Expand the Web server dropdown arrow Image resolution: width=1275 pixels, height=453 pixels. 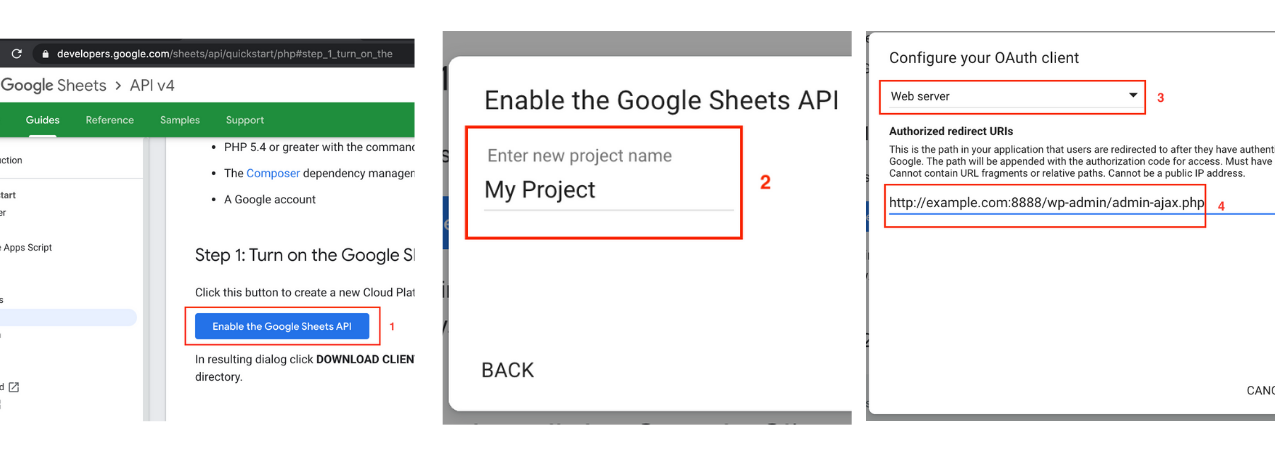tap(1132, 96)
